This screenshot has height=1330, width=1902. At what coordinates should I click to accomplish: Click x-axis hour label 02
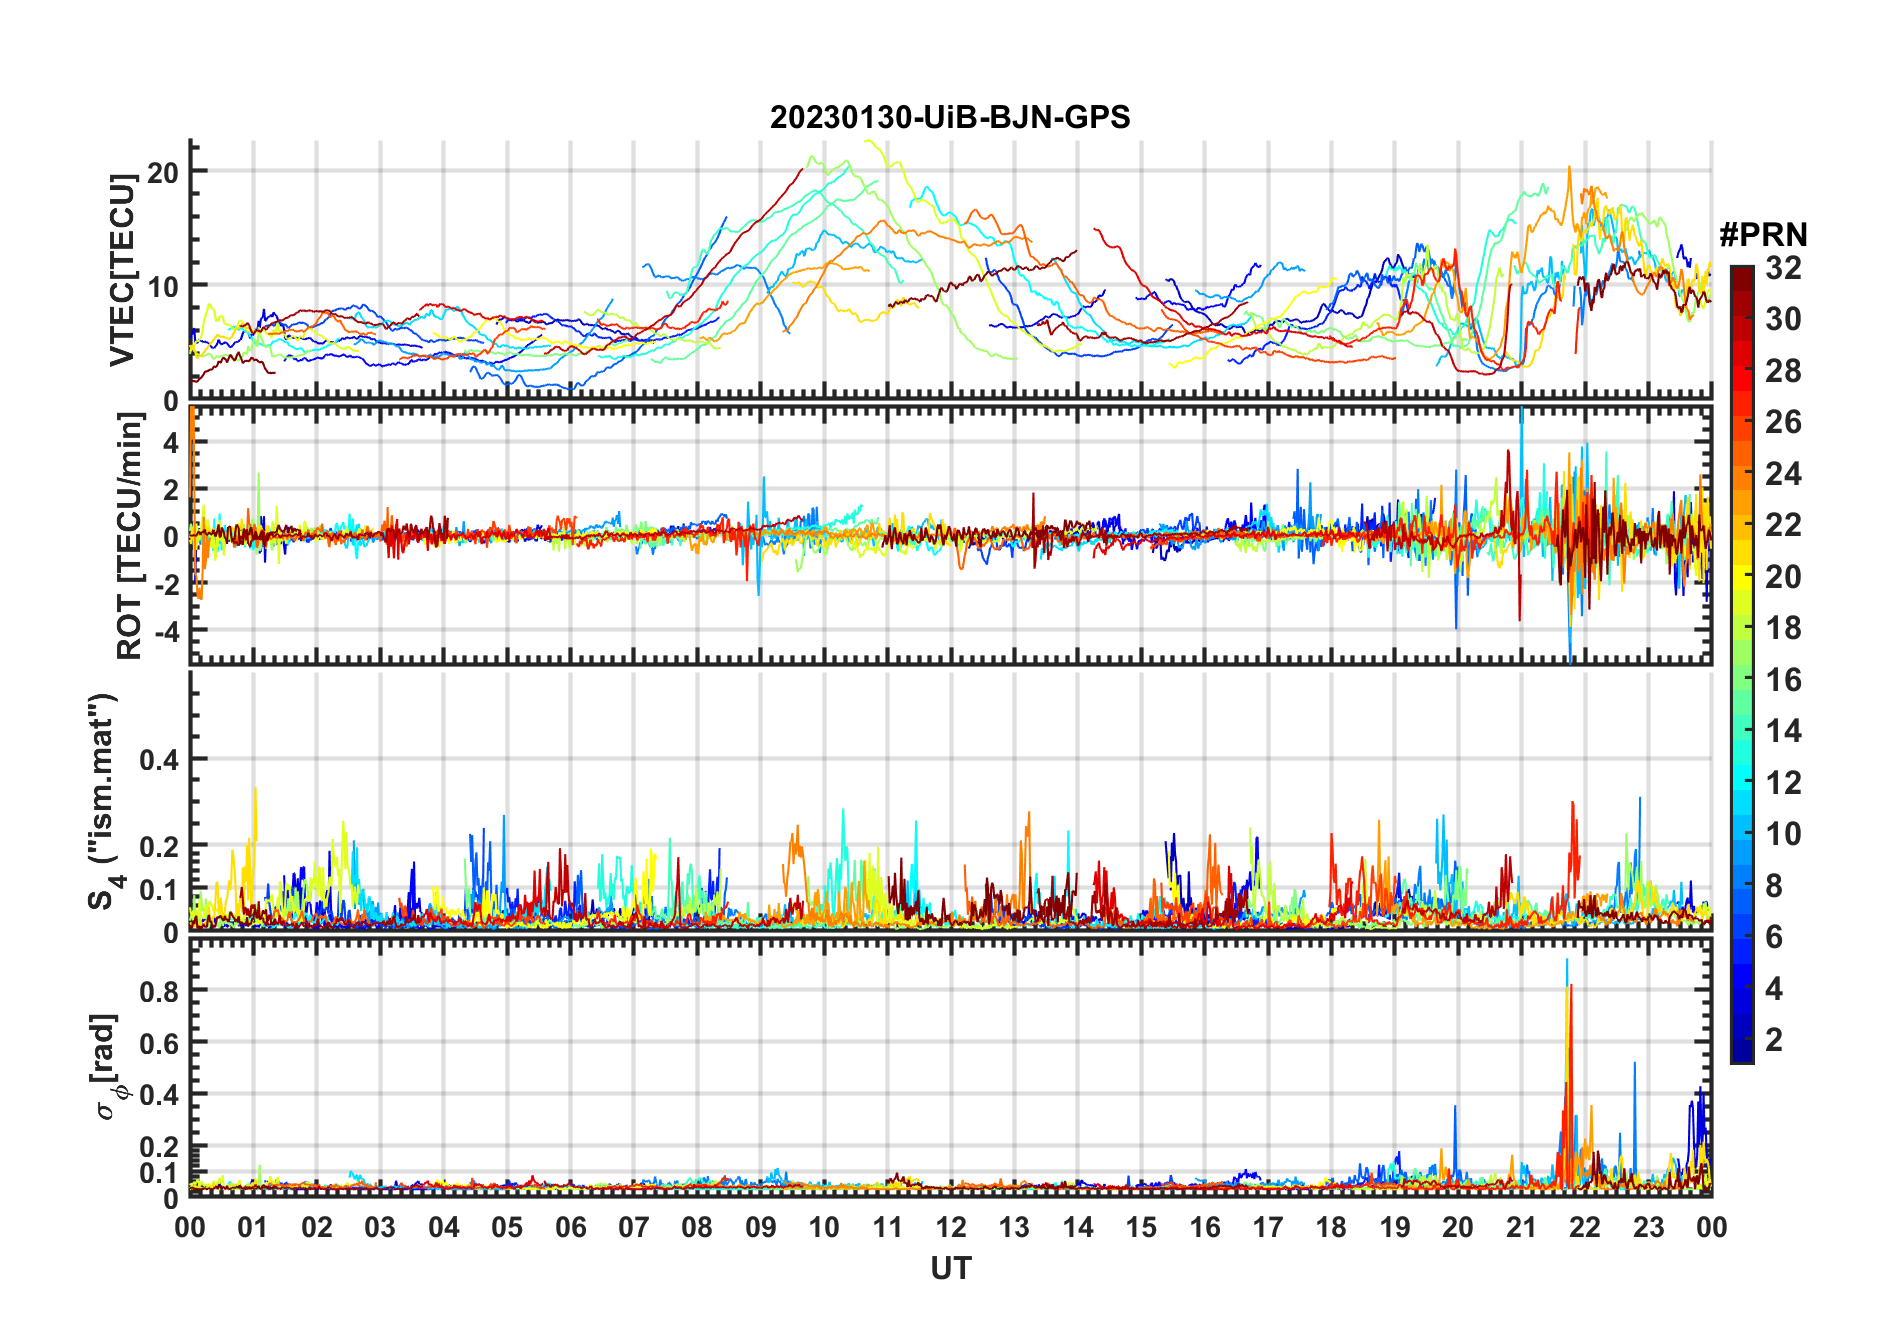[317, 1227]
